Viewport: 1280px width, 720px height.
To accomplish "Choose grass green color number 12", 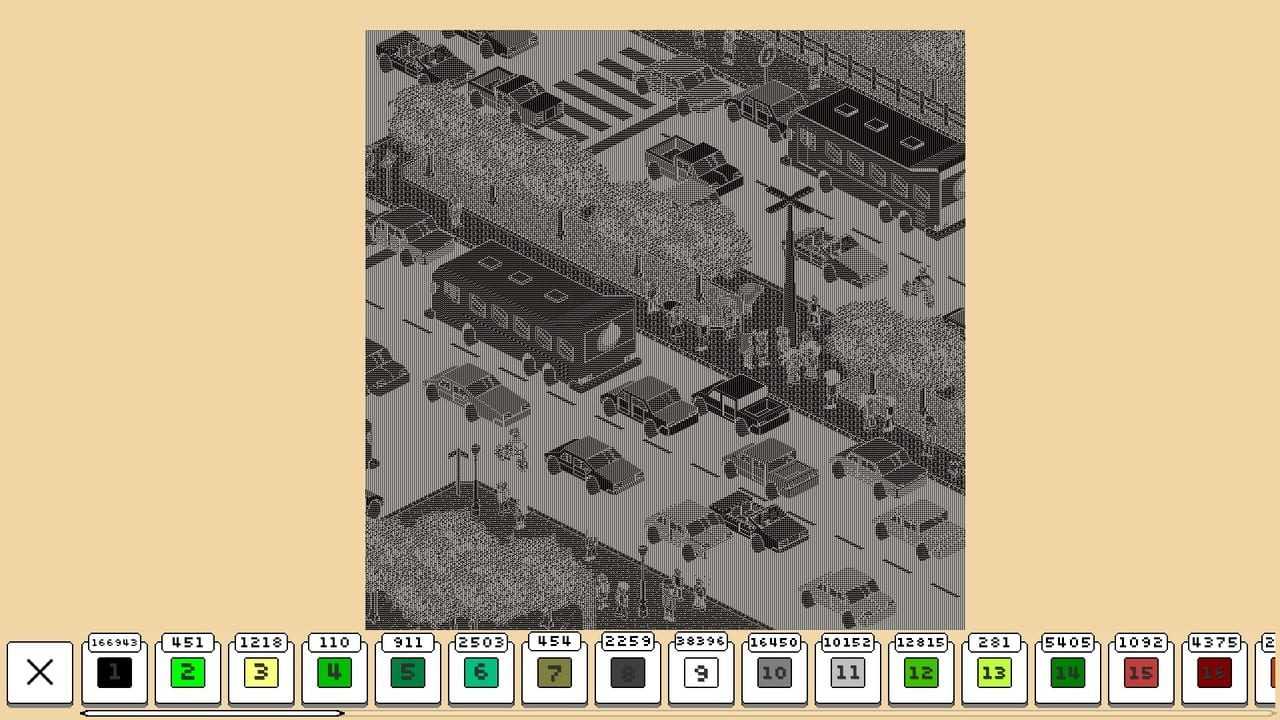I will (921, 673).
